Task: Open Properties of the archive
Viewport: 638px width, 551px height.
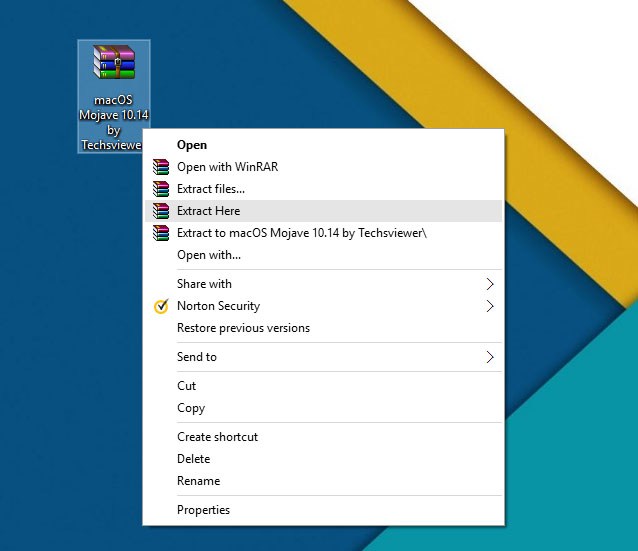Action: [x=323, y=509]
